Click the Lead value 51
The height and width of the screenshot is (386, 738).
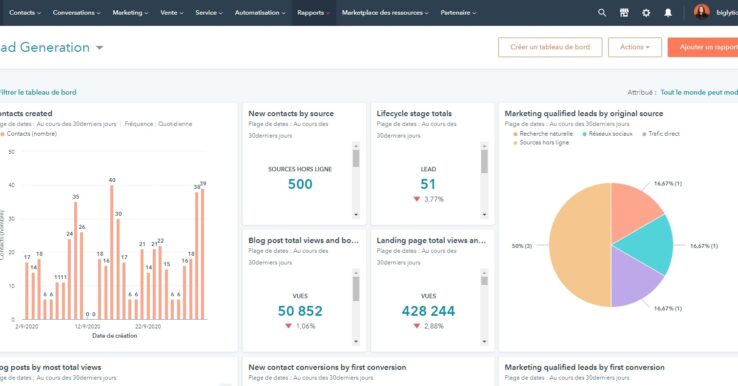[x=428, y=184]
